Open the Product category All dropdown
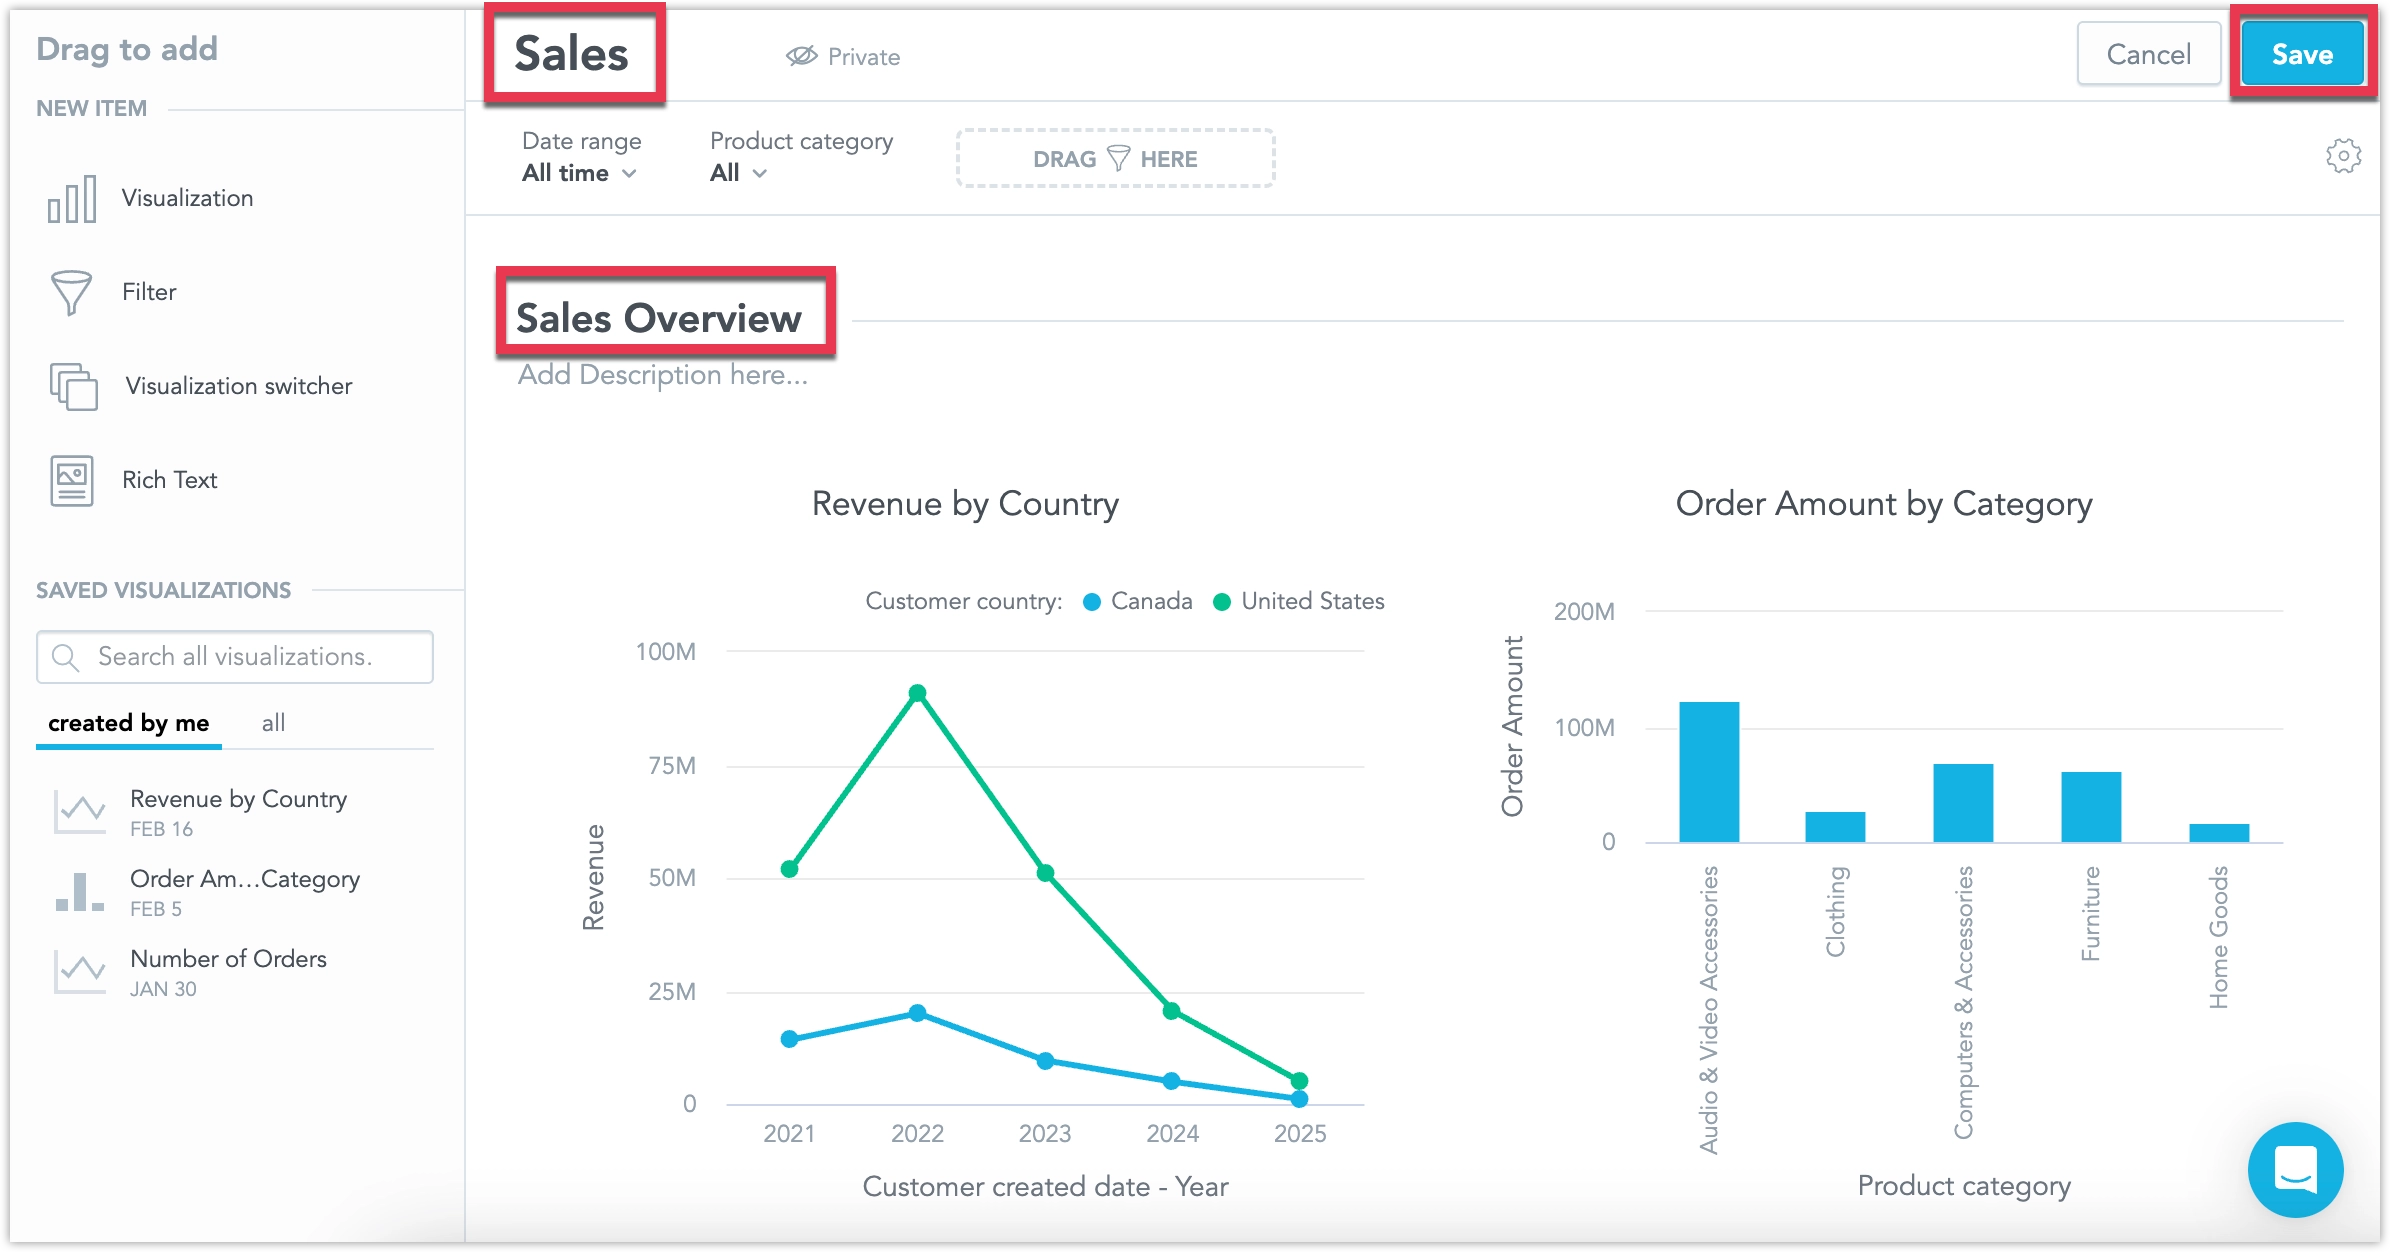 coord(738,173)
